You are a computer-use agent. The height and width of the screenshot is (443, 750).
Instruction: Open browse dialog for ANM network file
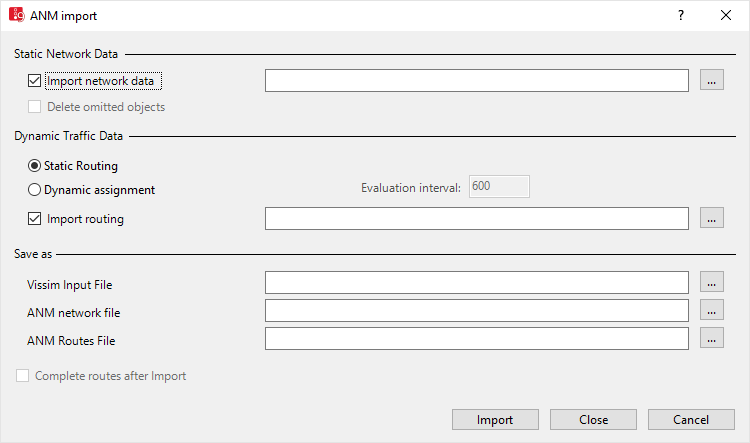click(711, 312)
